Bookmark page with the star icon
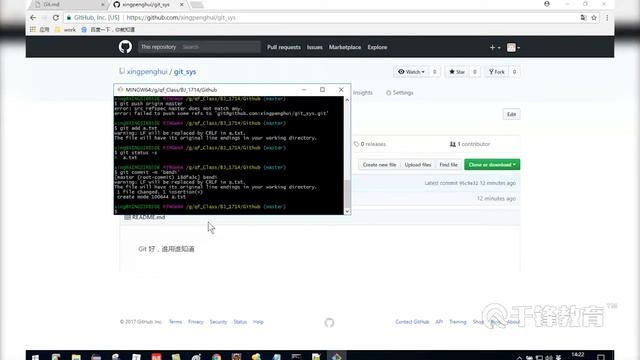The image size is (640, 360). point(594,18)
